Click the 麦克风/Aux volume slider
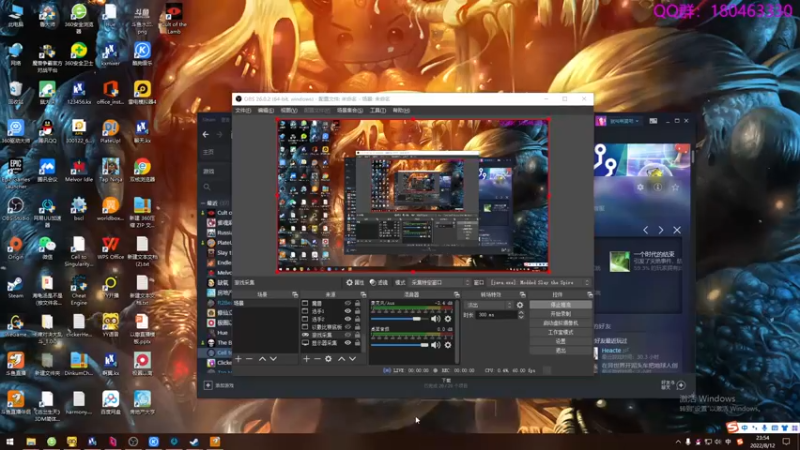Image resolution: width=800 pixels, height=450 pixels. pyautogui.click(x=399, y=319)
